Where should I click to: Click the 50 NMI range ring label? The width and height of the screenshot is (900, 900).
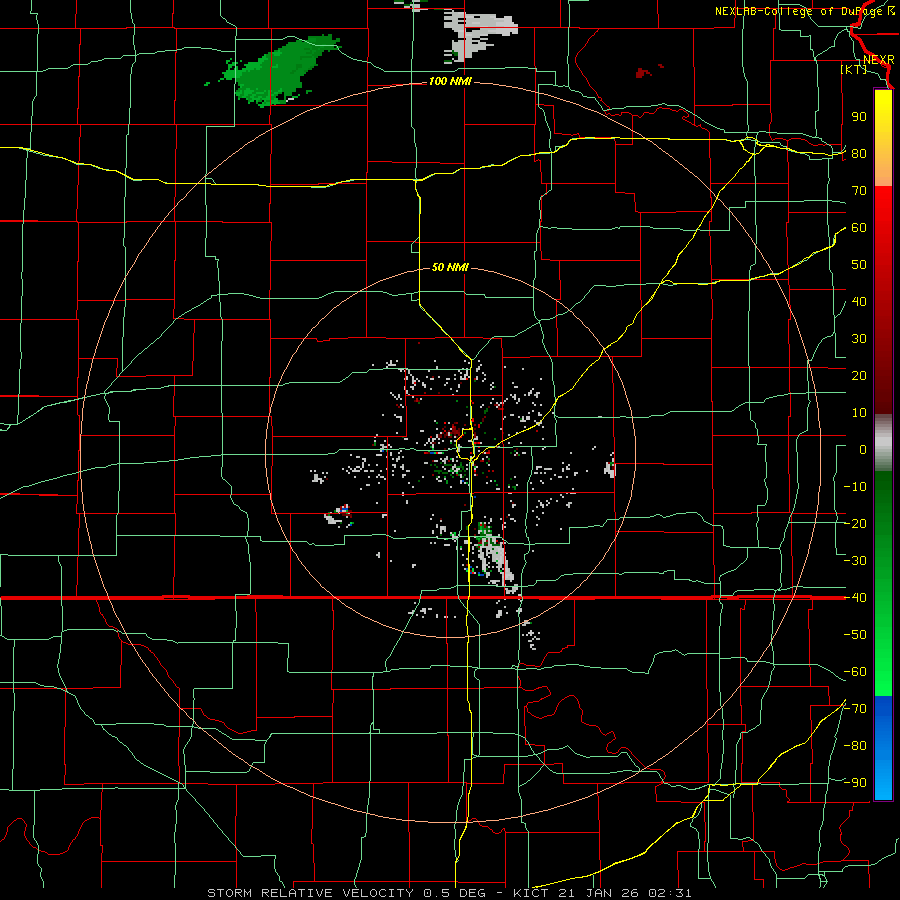(x=450, y=267)
